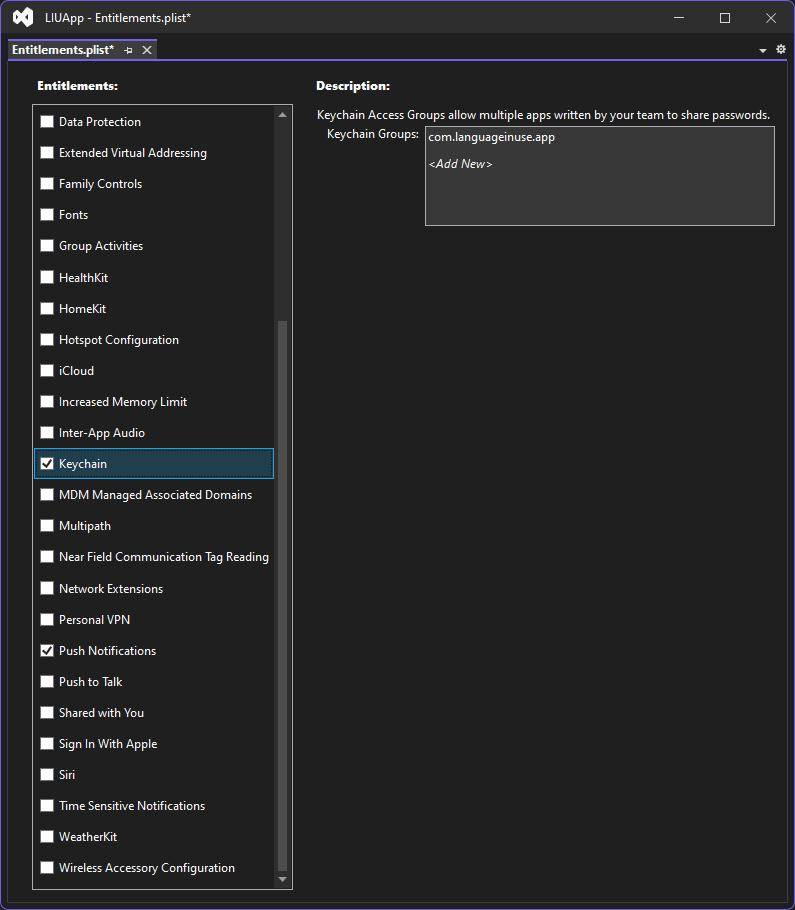Minimize the LIUApp window
The image size is (795, 910).
coord(679,18)
